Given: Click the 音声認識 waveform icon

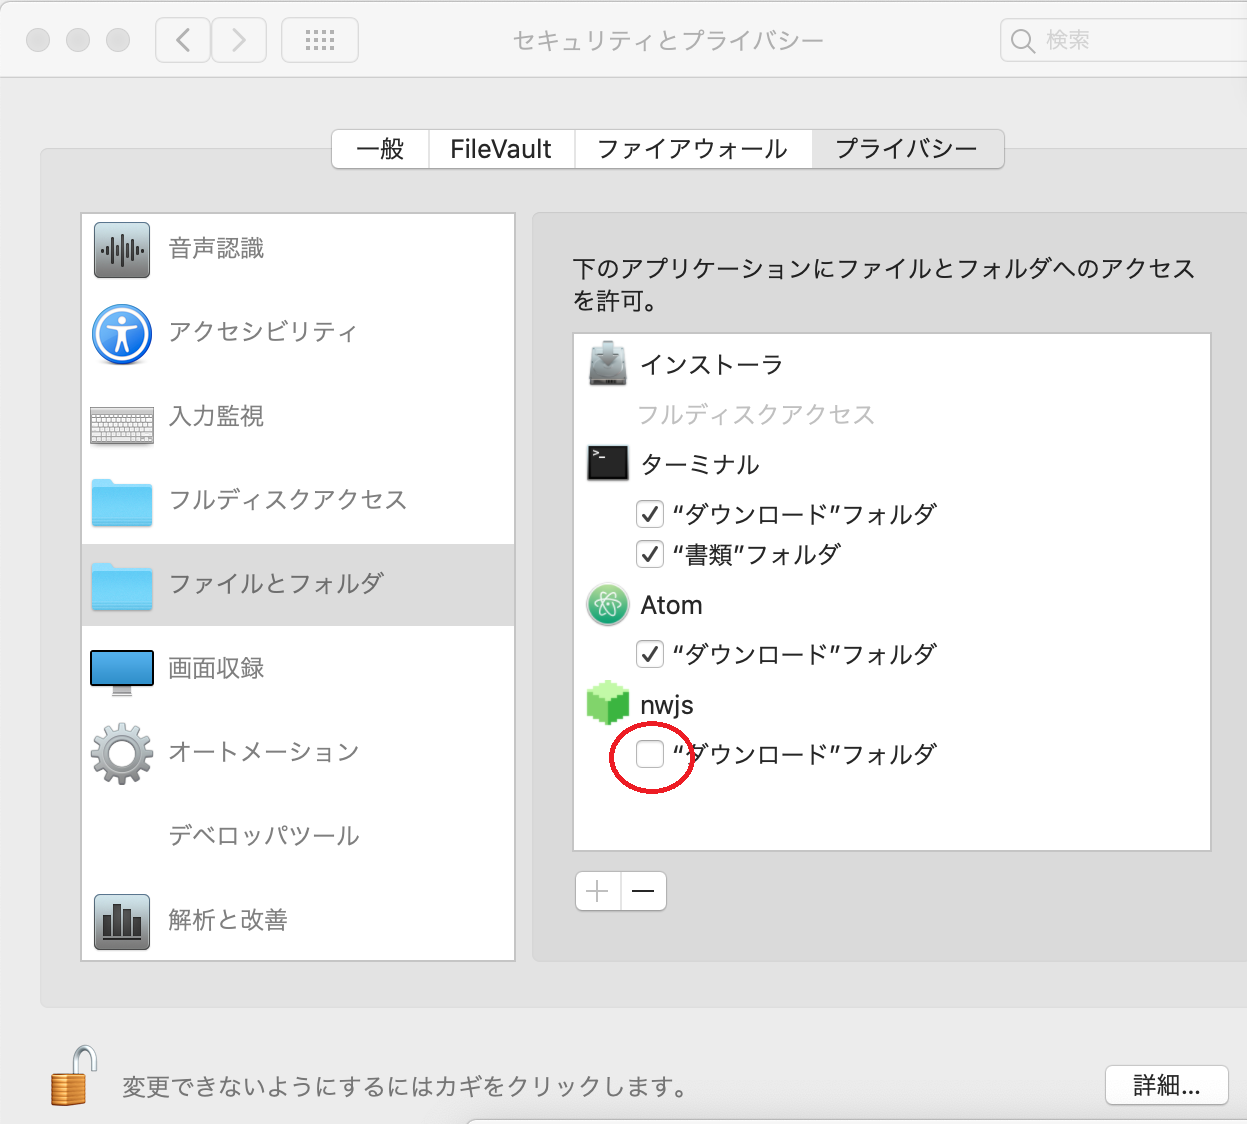Looking at the screenshot, I should pyautogui.click(x=122, y=250).
